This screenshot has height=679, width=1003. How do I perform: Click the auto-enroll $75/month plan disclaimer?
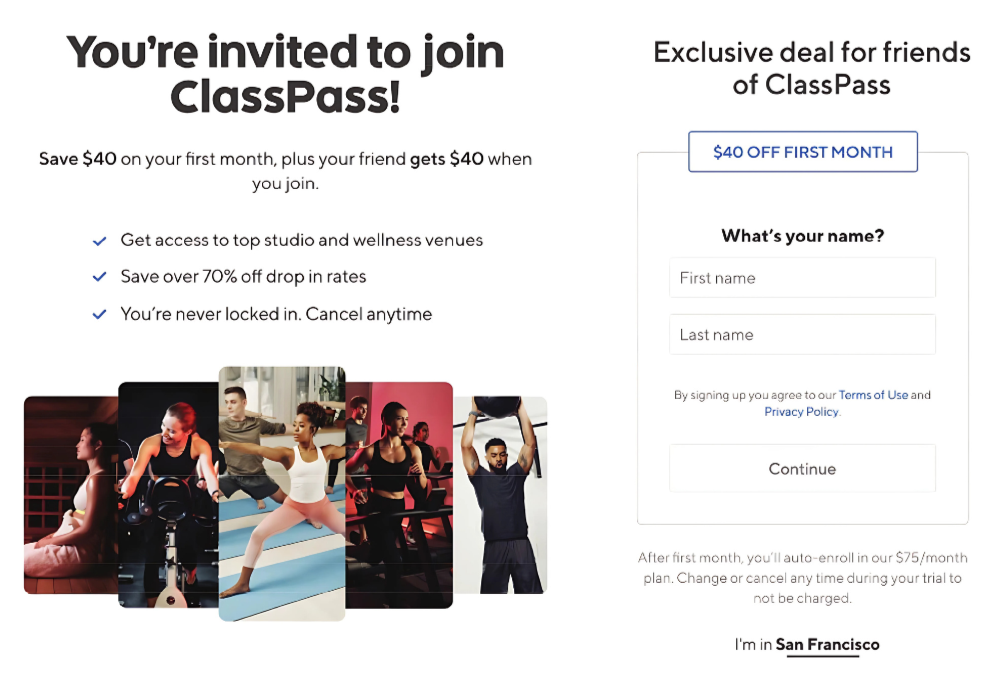[802, 578]
